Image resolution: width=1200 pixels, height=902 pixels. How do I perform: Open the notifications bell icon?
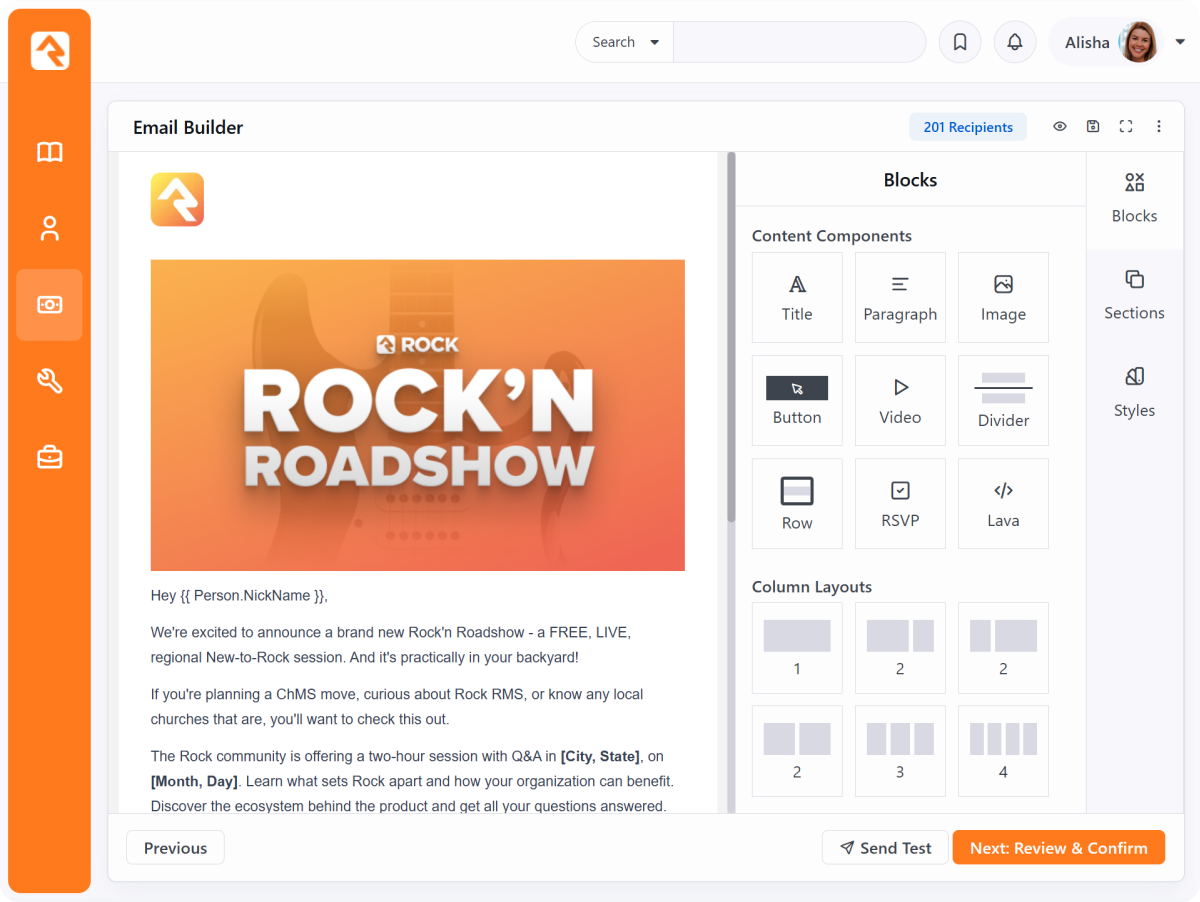(1015, 42)
